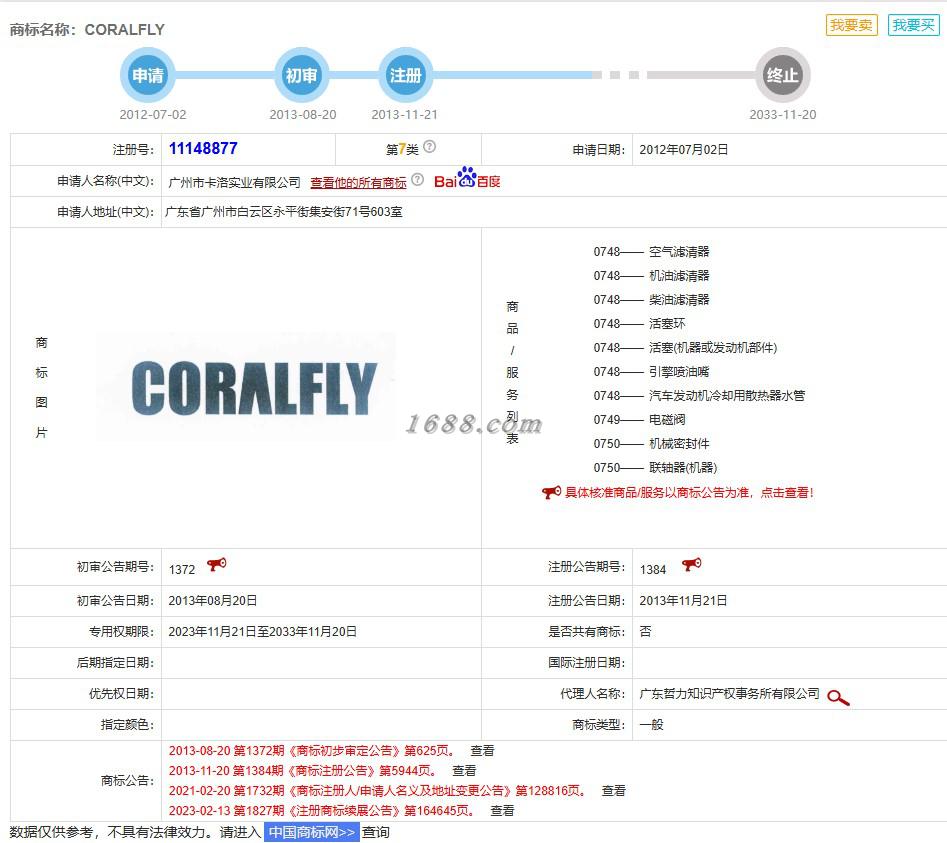Viewport: 947px width, 843px height.
Task: Click 0748 空气滤清器 item
Action: click(651, 251)
